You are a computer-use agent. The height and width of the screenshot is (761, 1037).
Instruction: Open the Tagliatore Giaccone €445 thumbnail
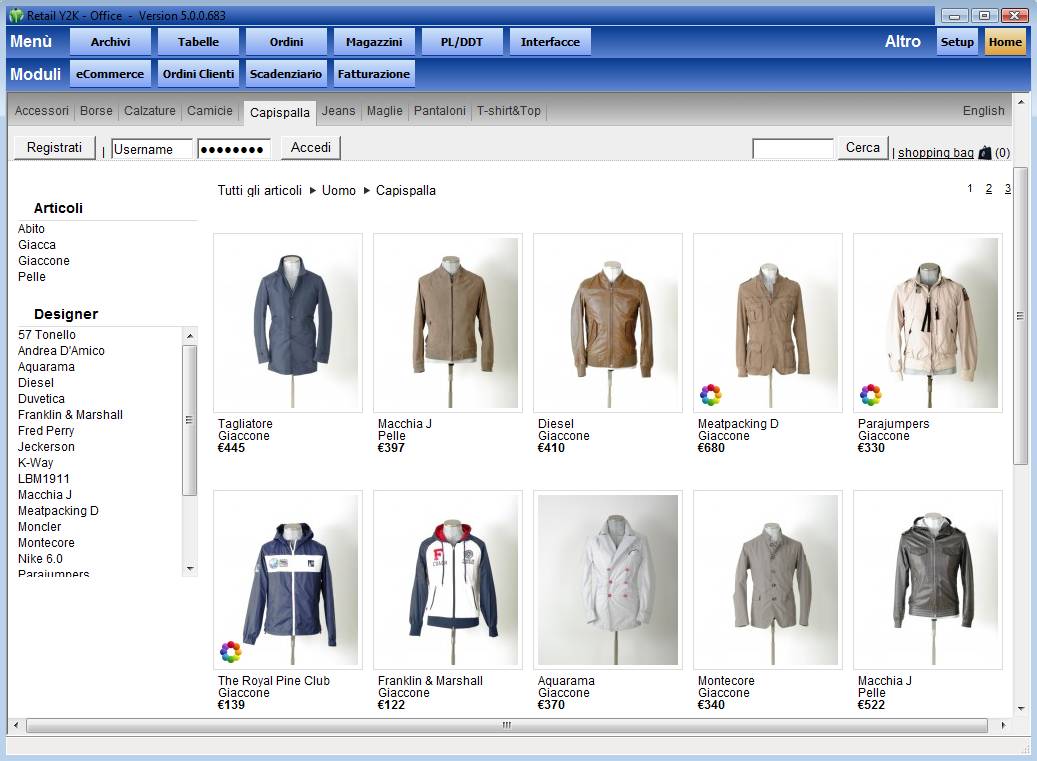(x=288, y=323)
